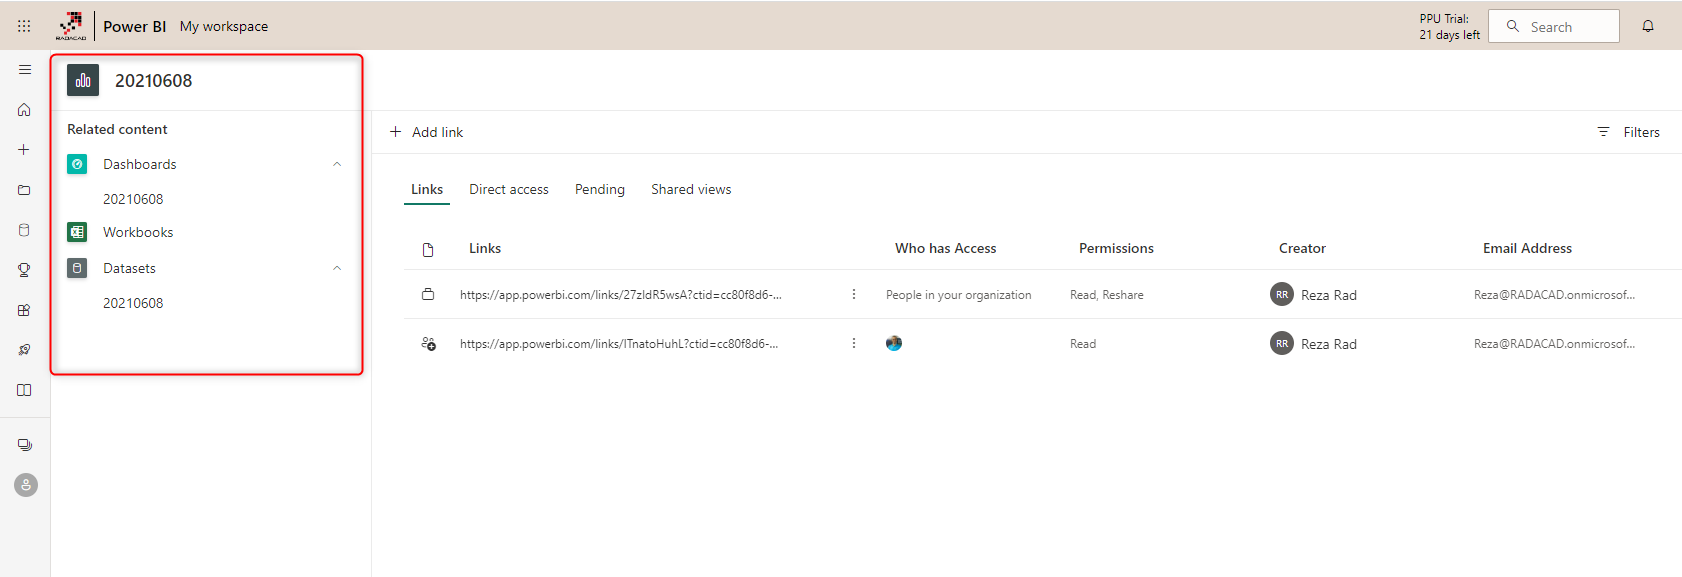Go to Home in left sidebar
The height and width of the screenshot is (577, 1682).
click(24, 110)
